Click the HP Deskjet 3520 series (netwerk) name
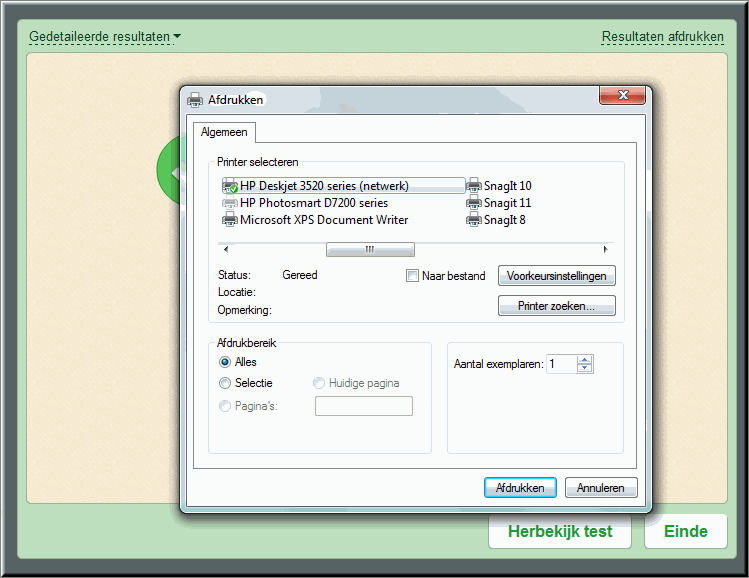The width and height of the screenshot is (749, 578). [324, 186]
